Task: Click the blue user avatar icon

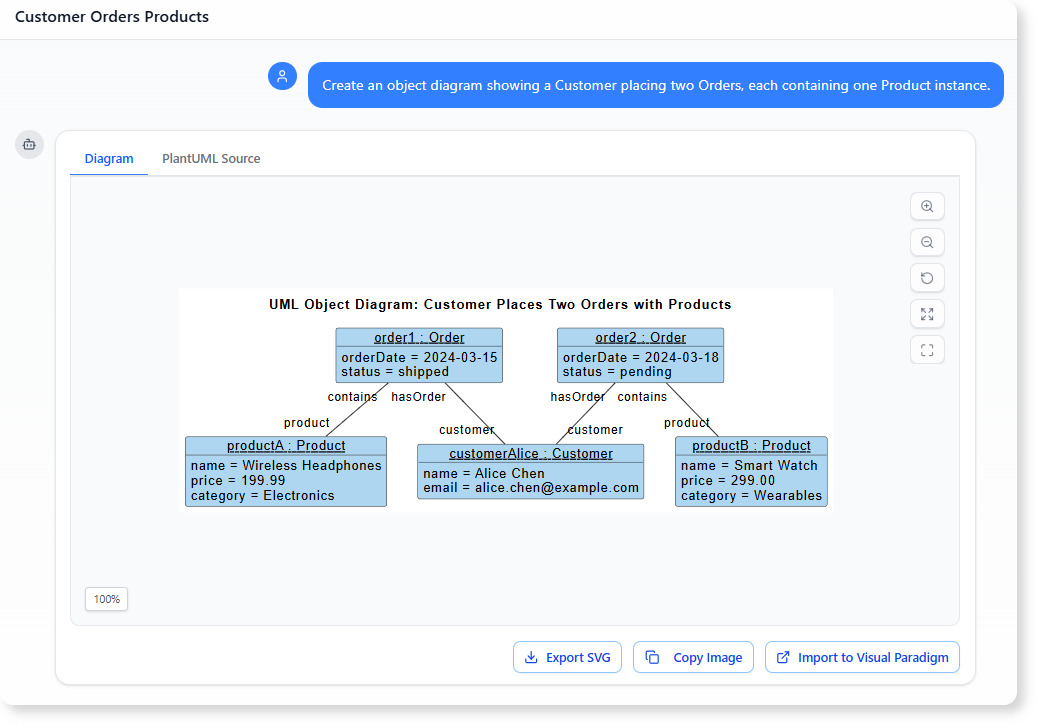Action: click(282, 76)
